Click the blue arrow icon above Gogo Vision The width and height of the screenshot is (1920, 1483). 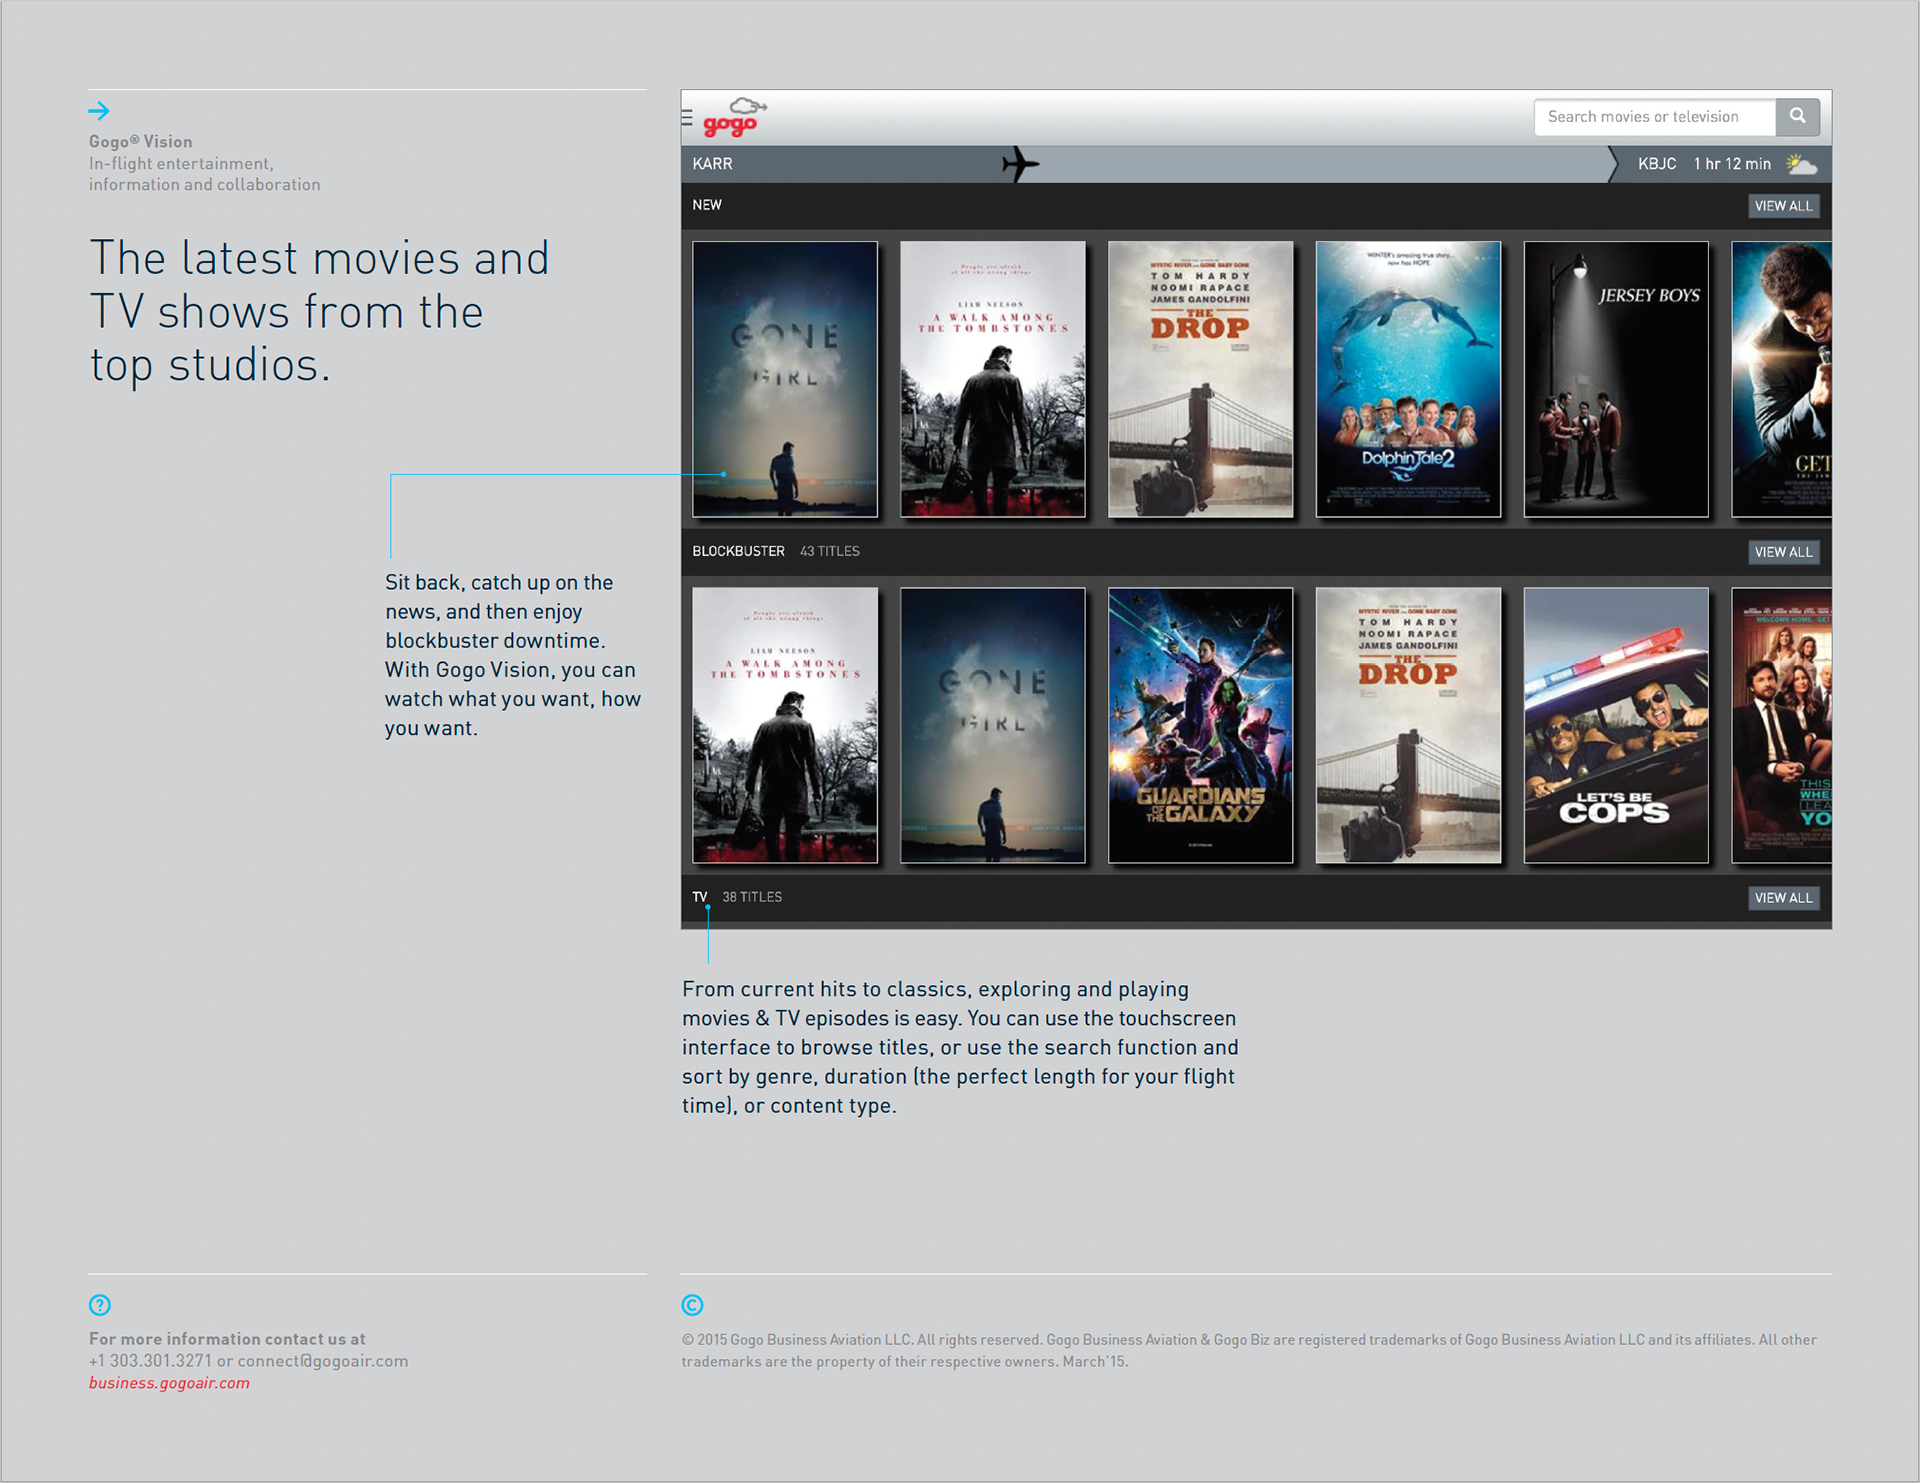[99, 111]
